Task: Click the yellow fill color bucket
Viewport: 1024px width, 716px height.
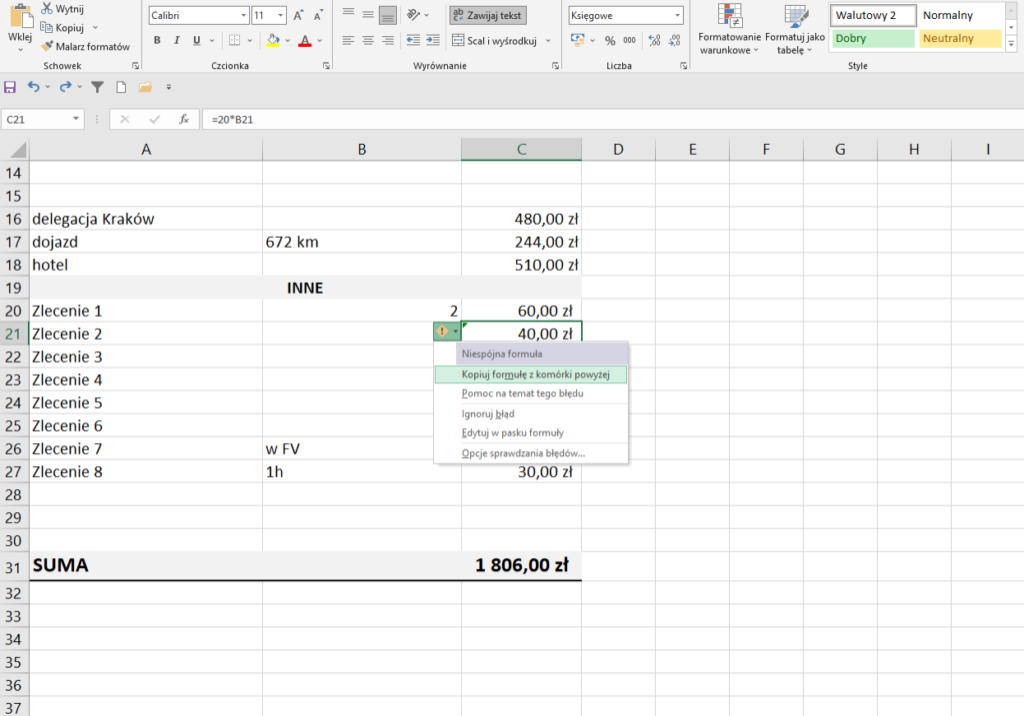Action: pyautogui.click(x=272, y=41)
